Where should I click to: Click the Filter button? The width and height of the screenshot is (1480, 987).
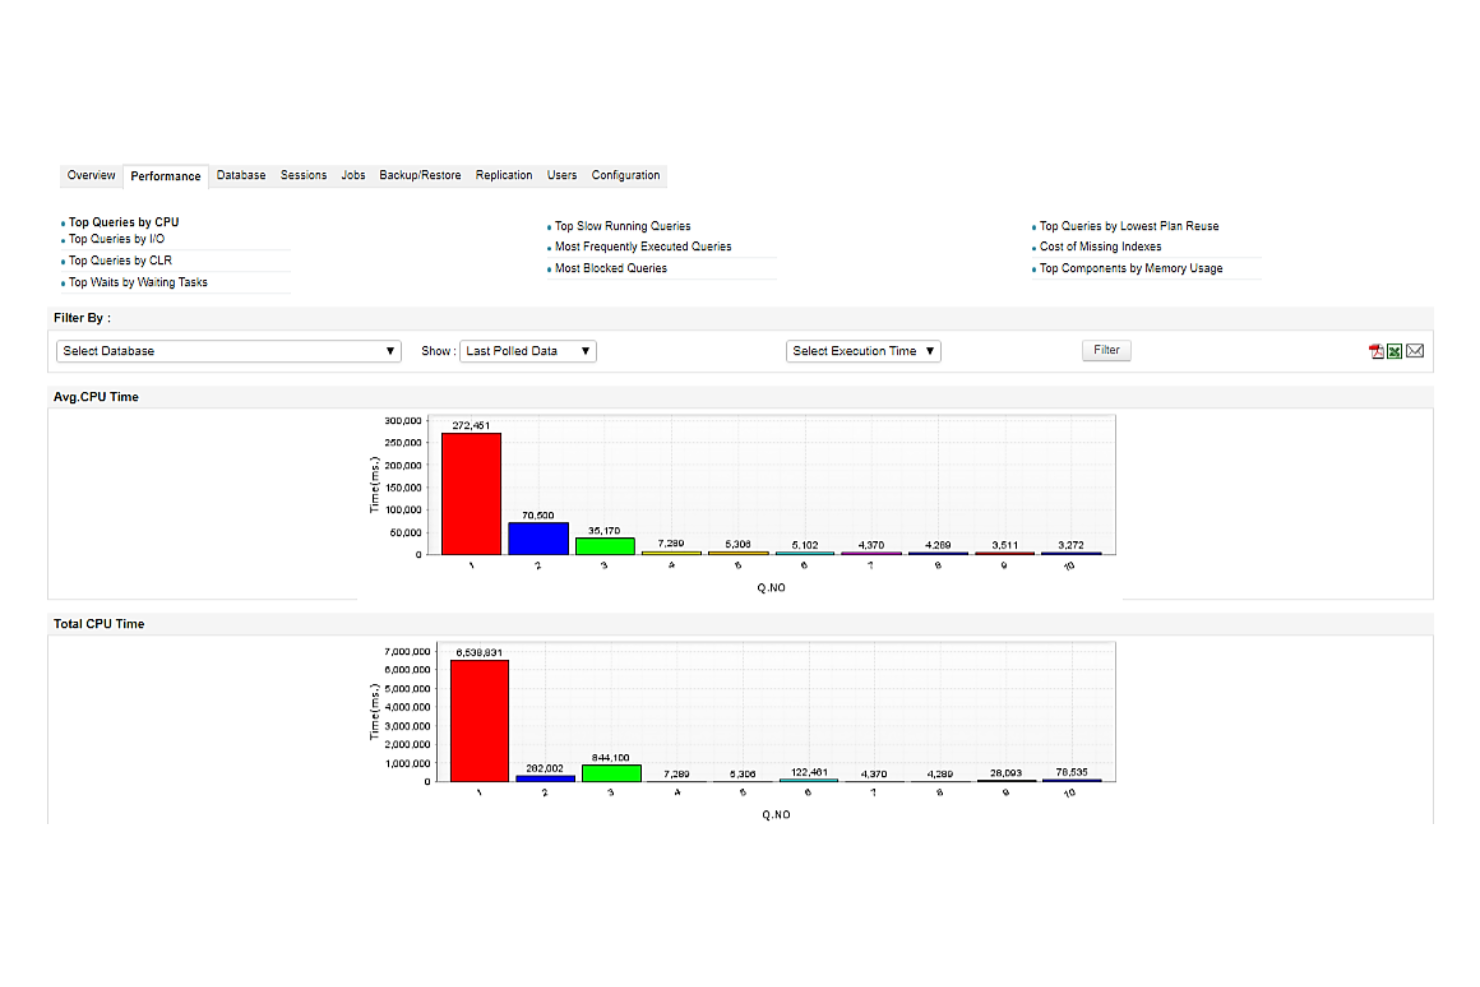(x=1105, y=350)
